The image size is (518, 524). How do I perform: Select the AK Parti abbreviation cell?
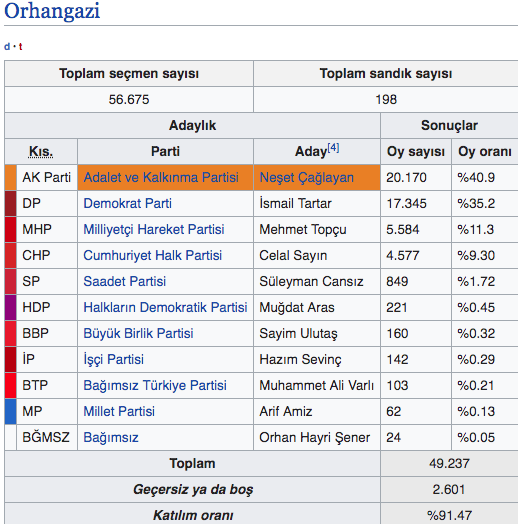tap(47, 177)
